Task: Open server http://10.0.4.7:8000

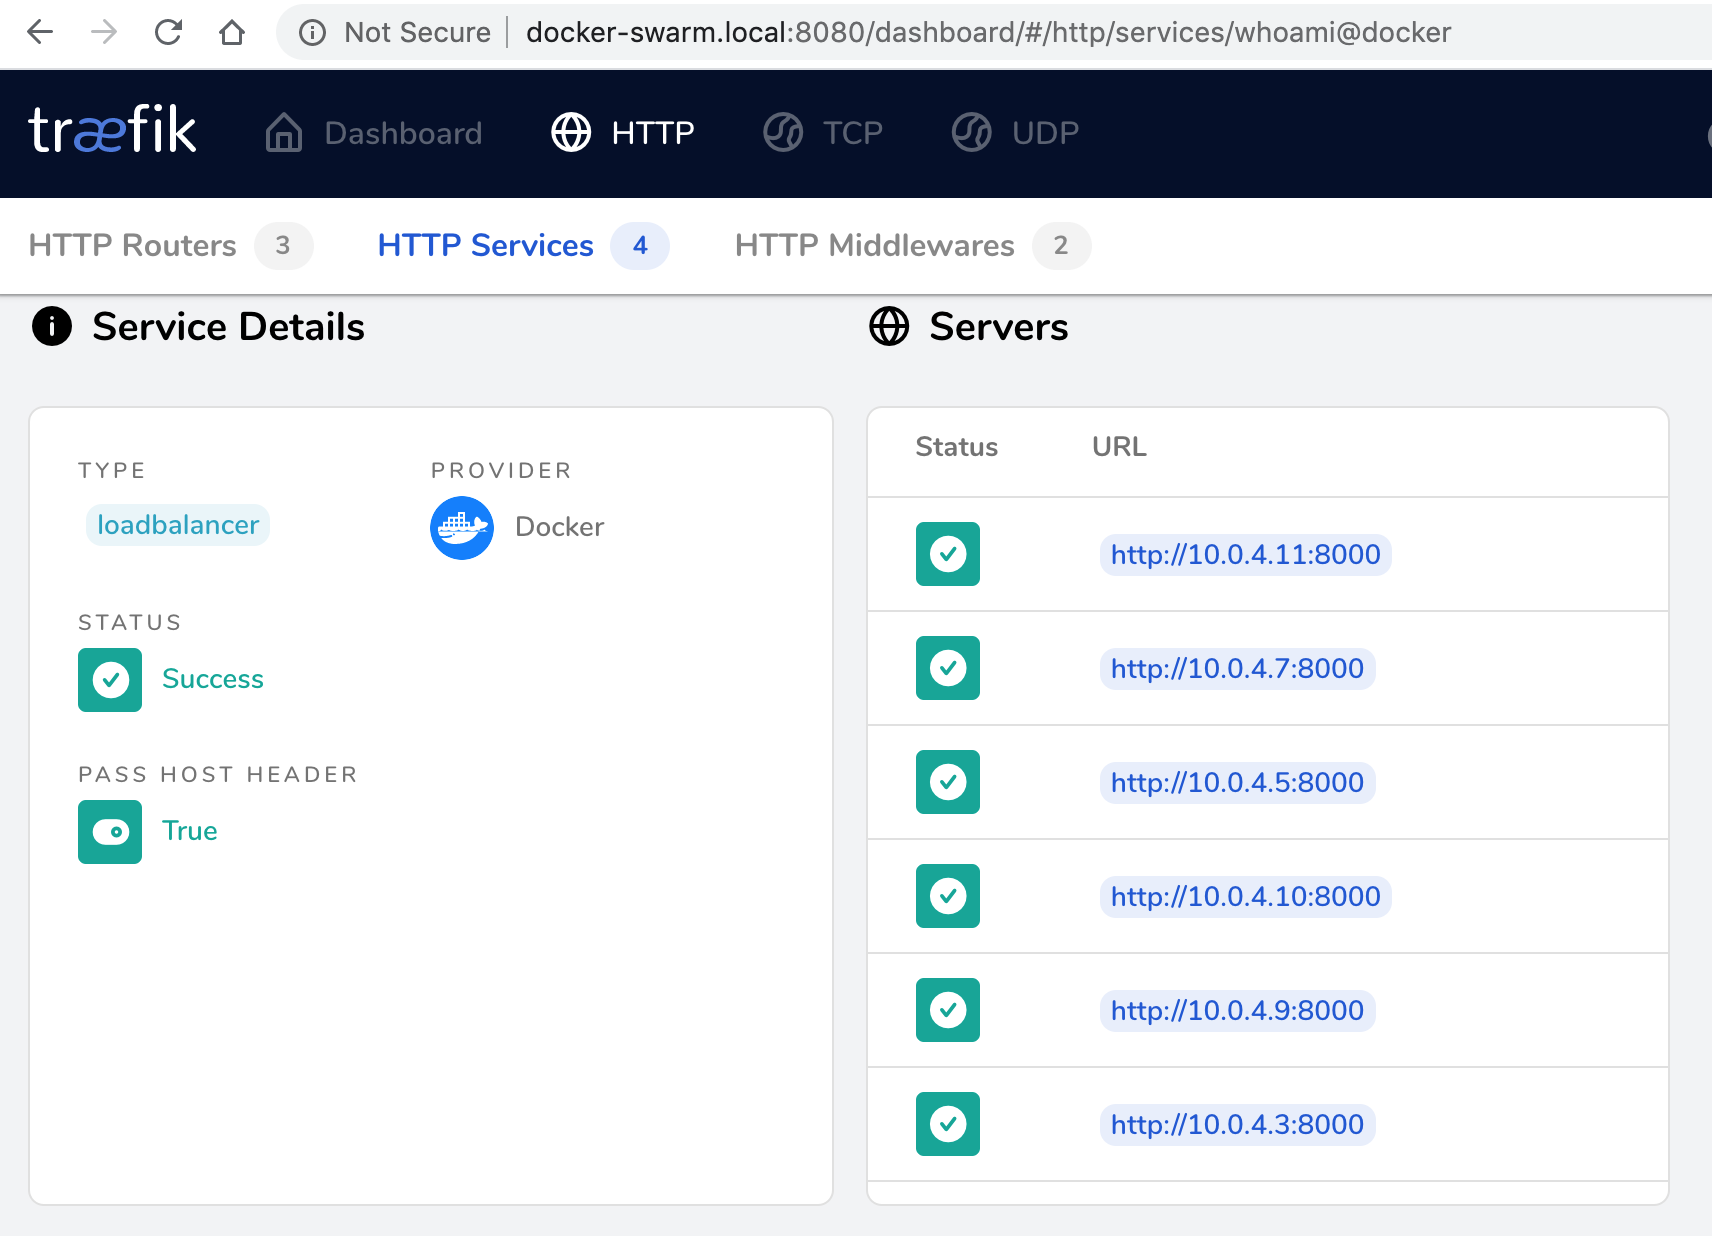Action: coord(1237,668)
